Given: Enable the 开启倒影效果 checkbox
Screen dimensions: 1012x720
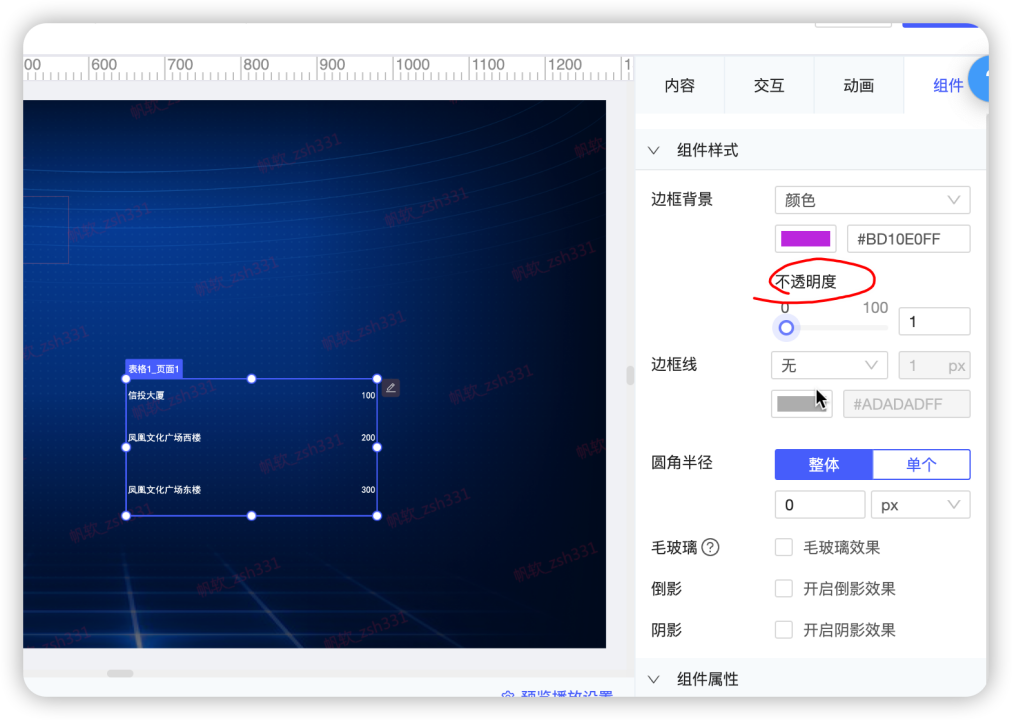Looking at the screenshot, I should (x=784, y=588).
